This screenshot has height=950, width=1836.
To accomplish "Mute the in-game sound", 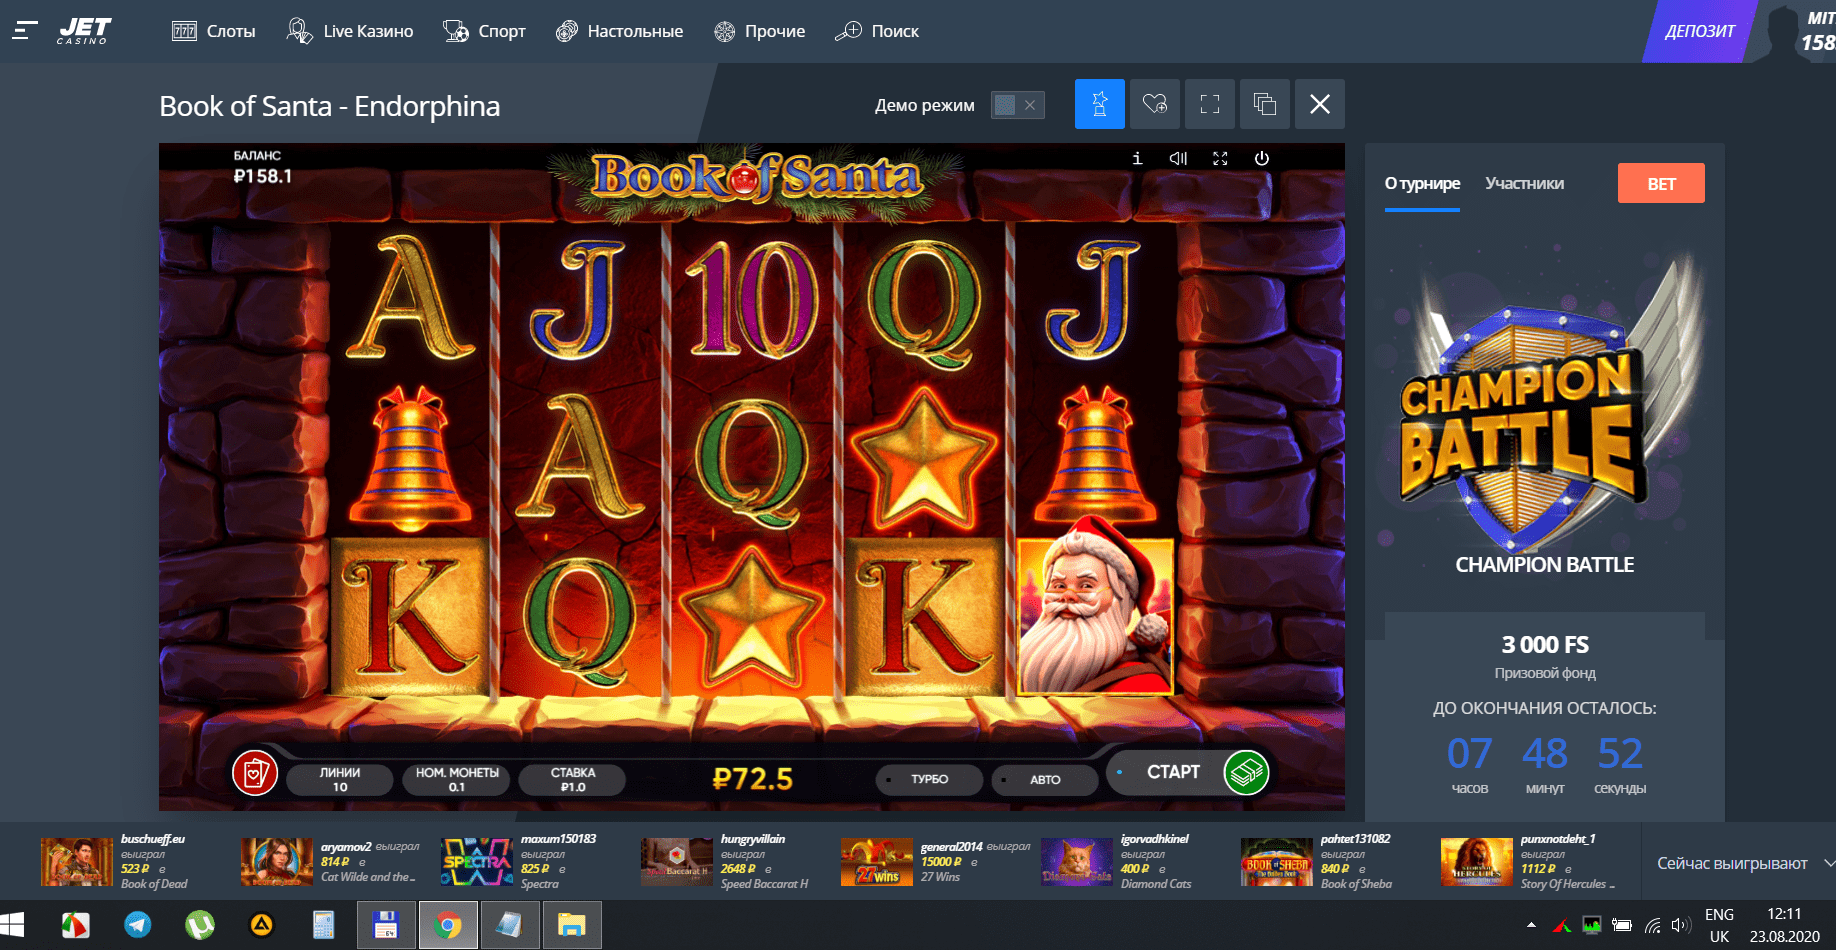I will (x=1178, y=158).
